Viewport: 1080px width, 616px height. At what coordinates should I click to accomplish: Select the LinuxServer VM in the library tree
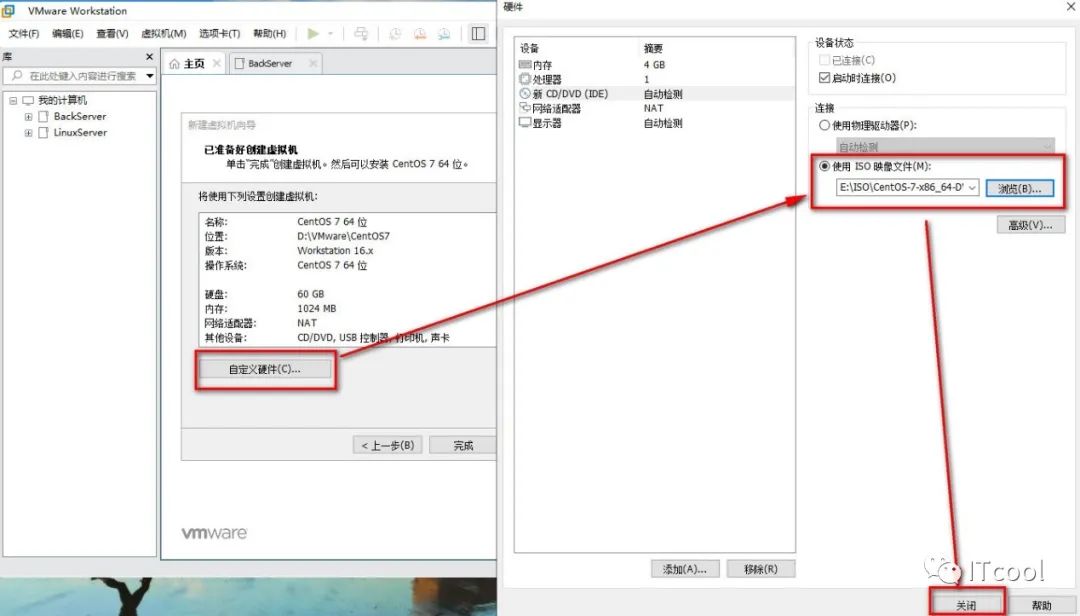coord(80,132)
